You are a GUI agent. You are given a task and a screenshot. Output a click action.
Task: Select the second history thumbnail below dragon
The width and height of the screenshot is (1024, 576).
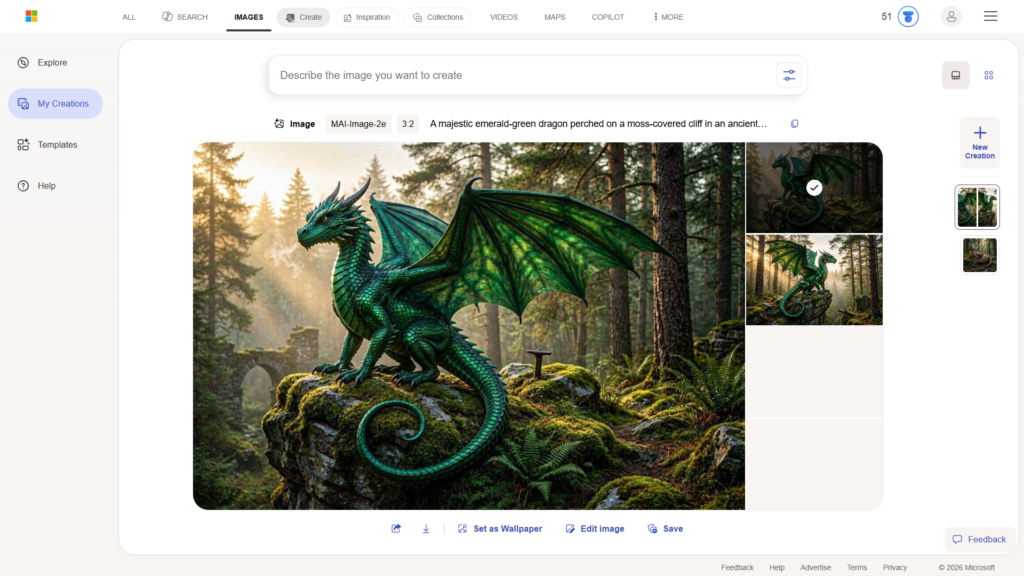pyautogui.click(x=980, y=255)
